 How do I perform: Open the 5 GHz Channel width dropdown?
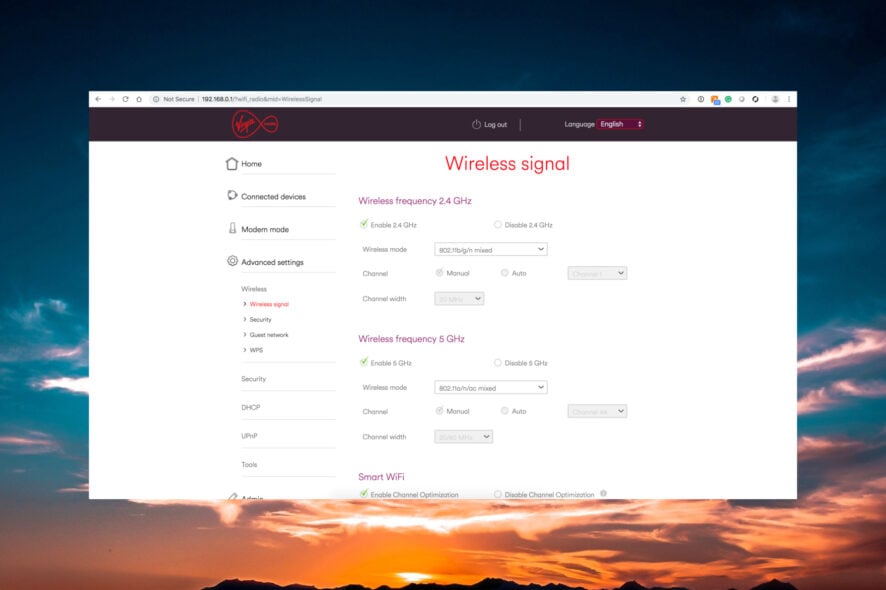[x=462, y=436]
